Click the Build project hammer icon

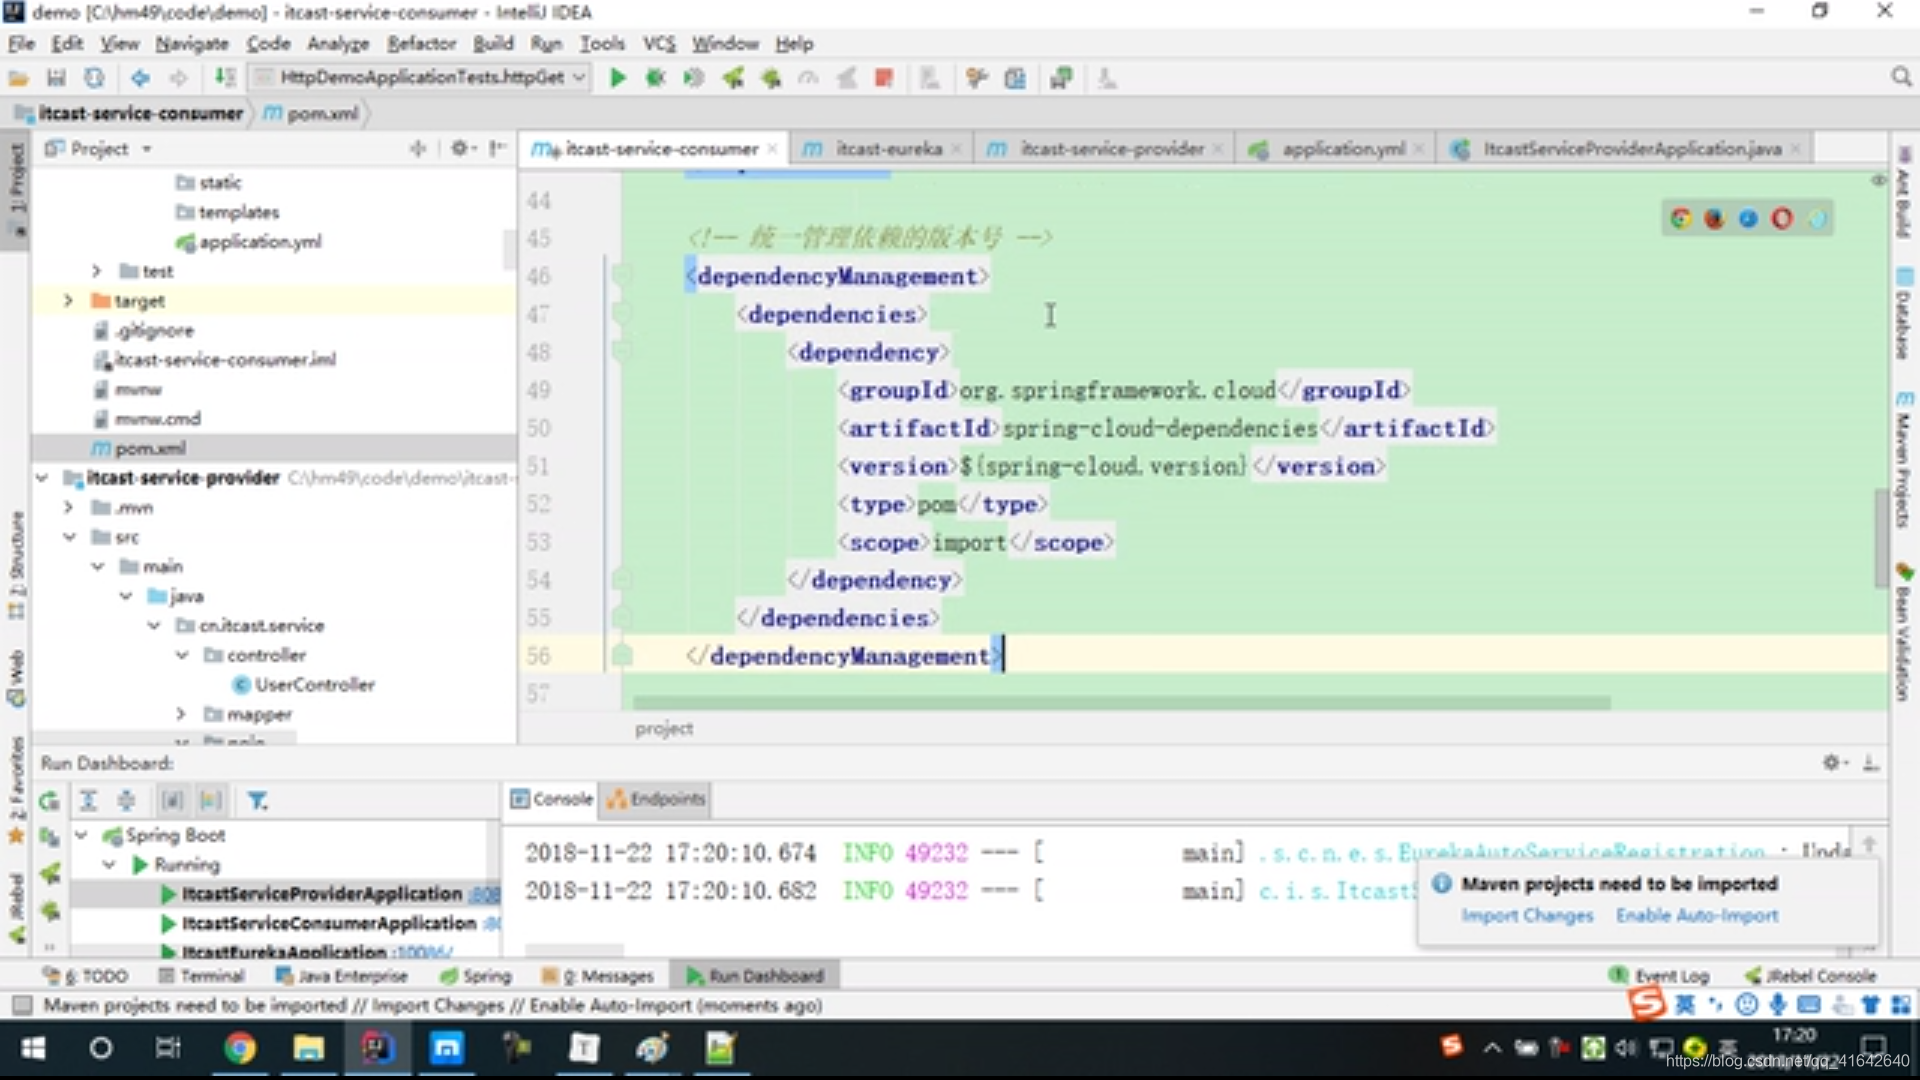[226, 78]
